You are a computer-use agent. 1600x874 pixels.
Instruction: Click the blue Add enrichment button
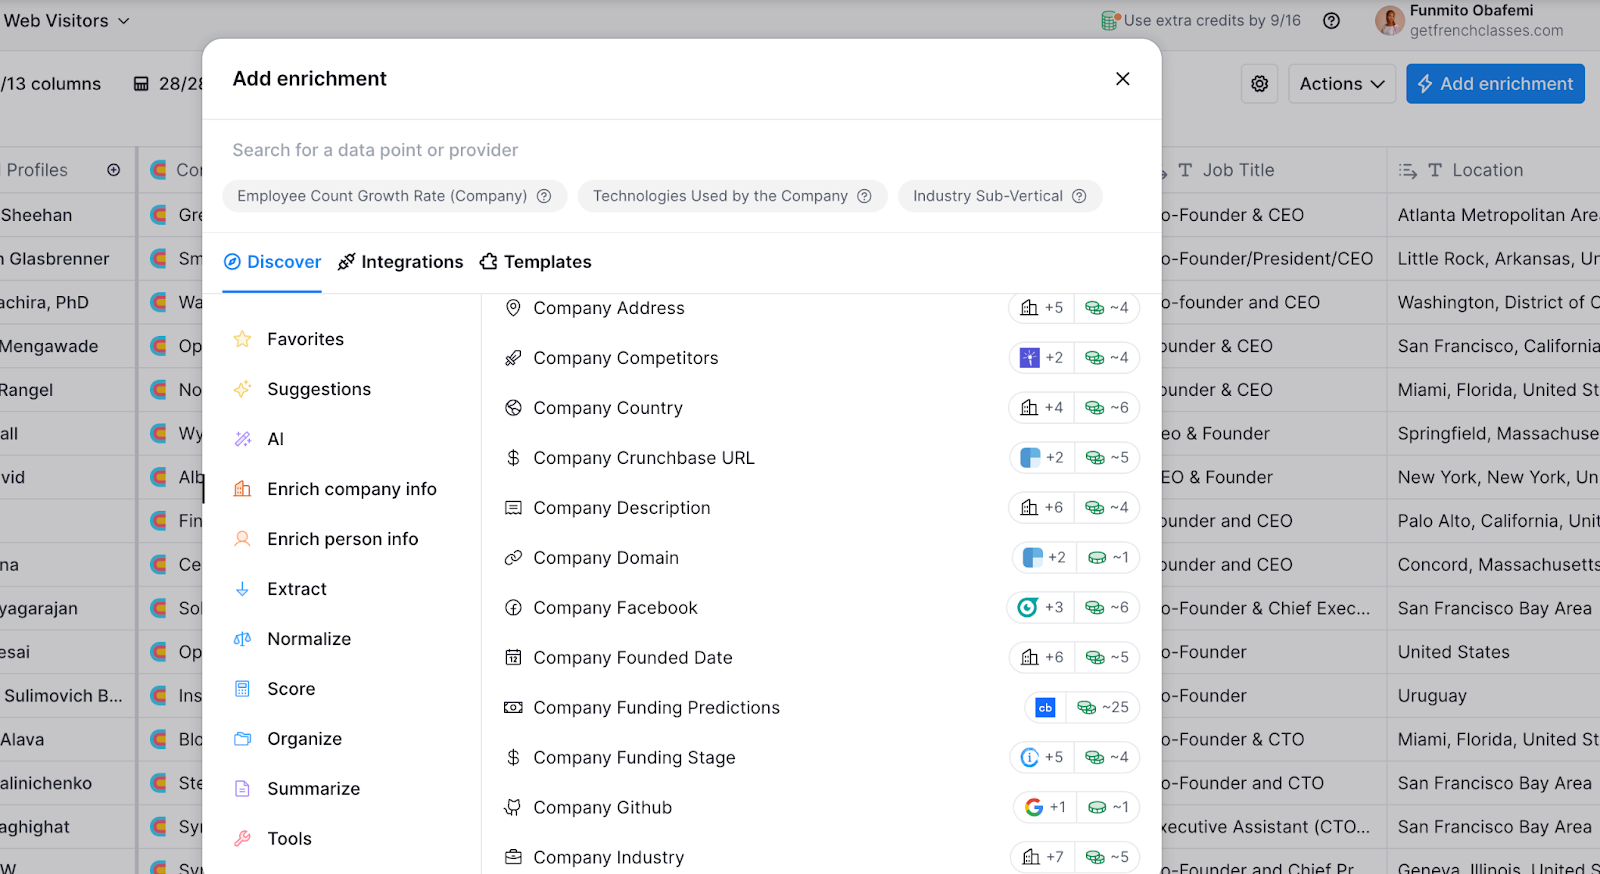1494,84
